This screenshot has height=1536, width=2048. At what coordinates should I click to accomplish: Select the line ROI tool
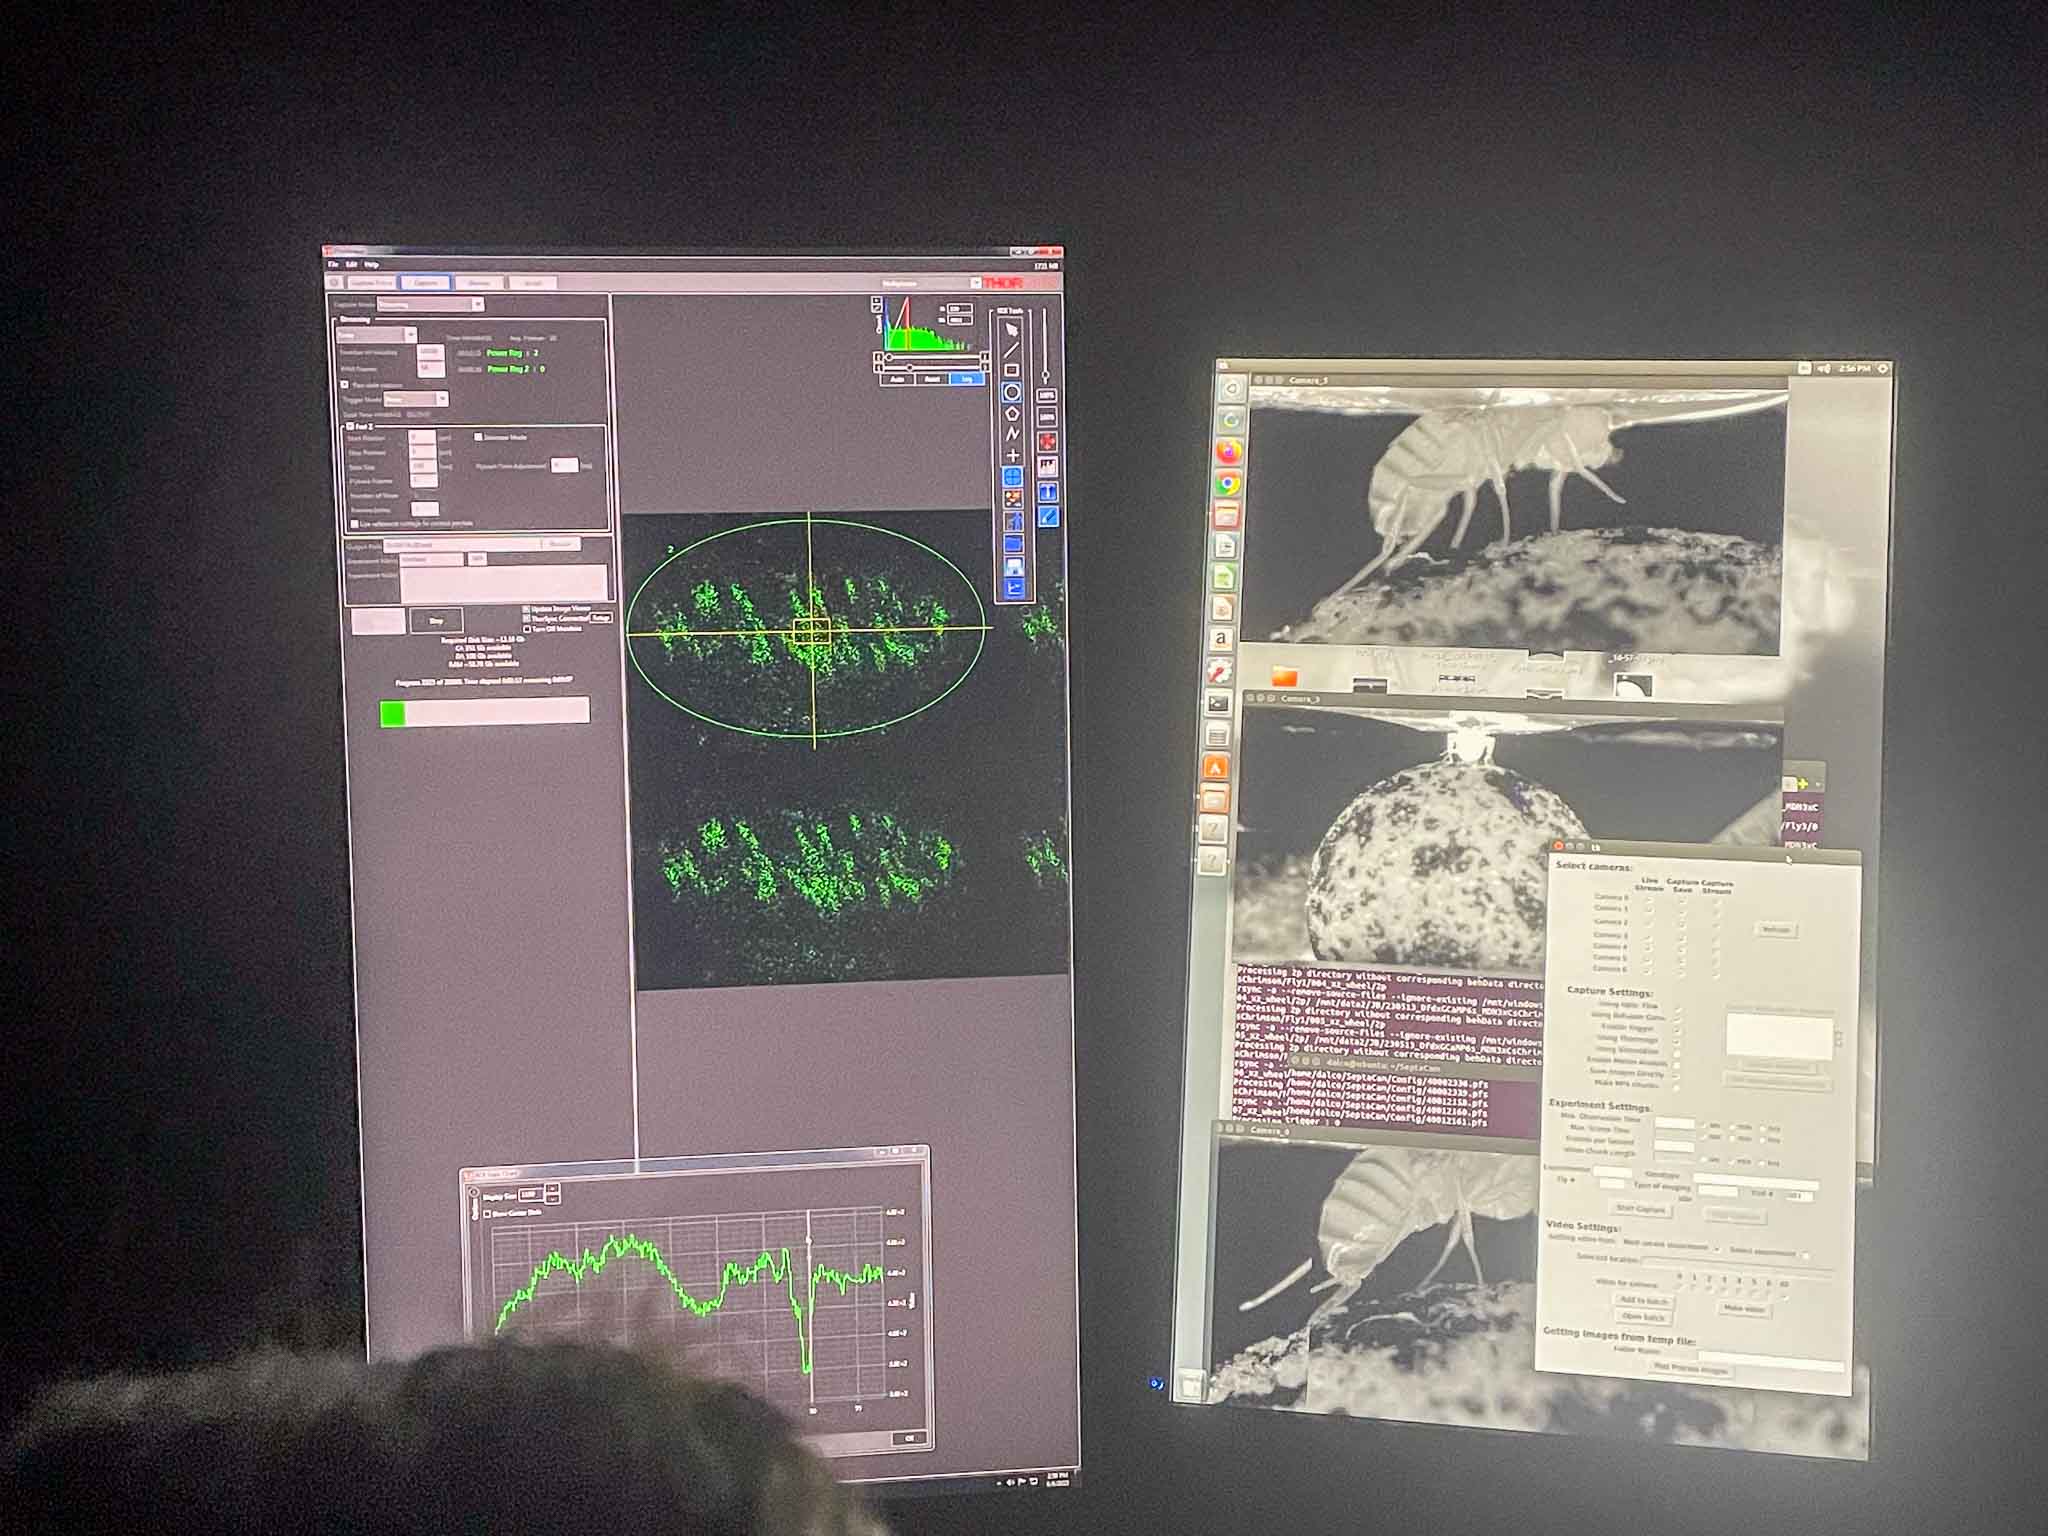click(x=1011, y=349)
